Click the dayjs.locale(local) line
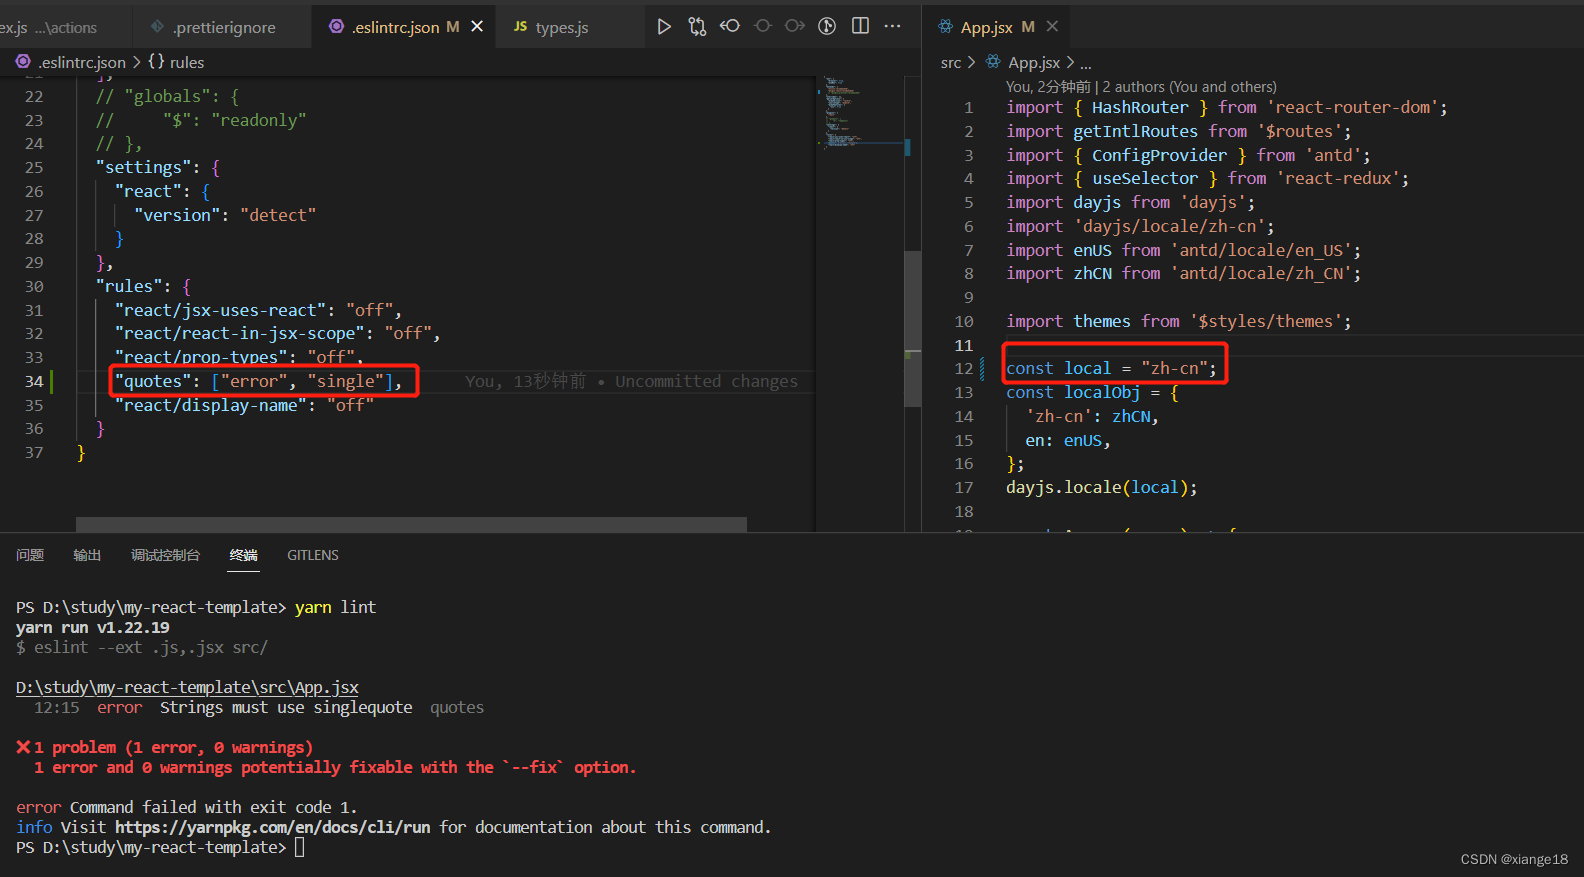 click(1101, 487)
